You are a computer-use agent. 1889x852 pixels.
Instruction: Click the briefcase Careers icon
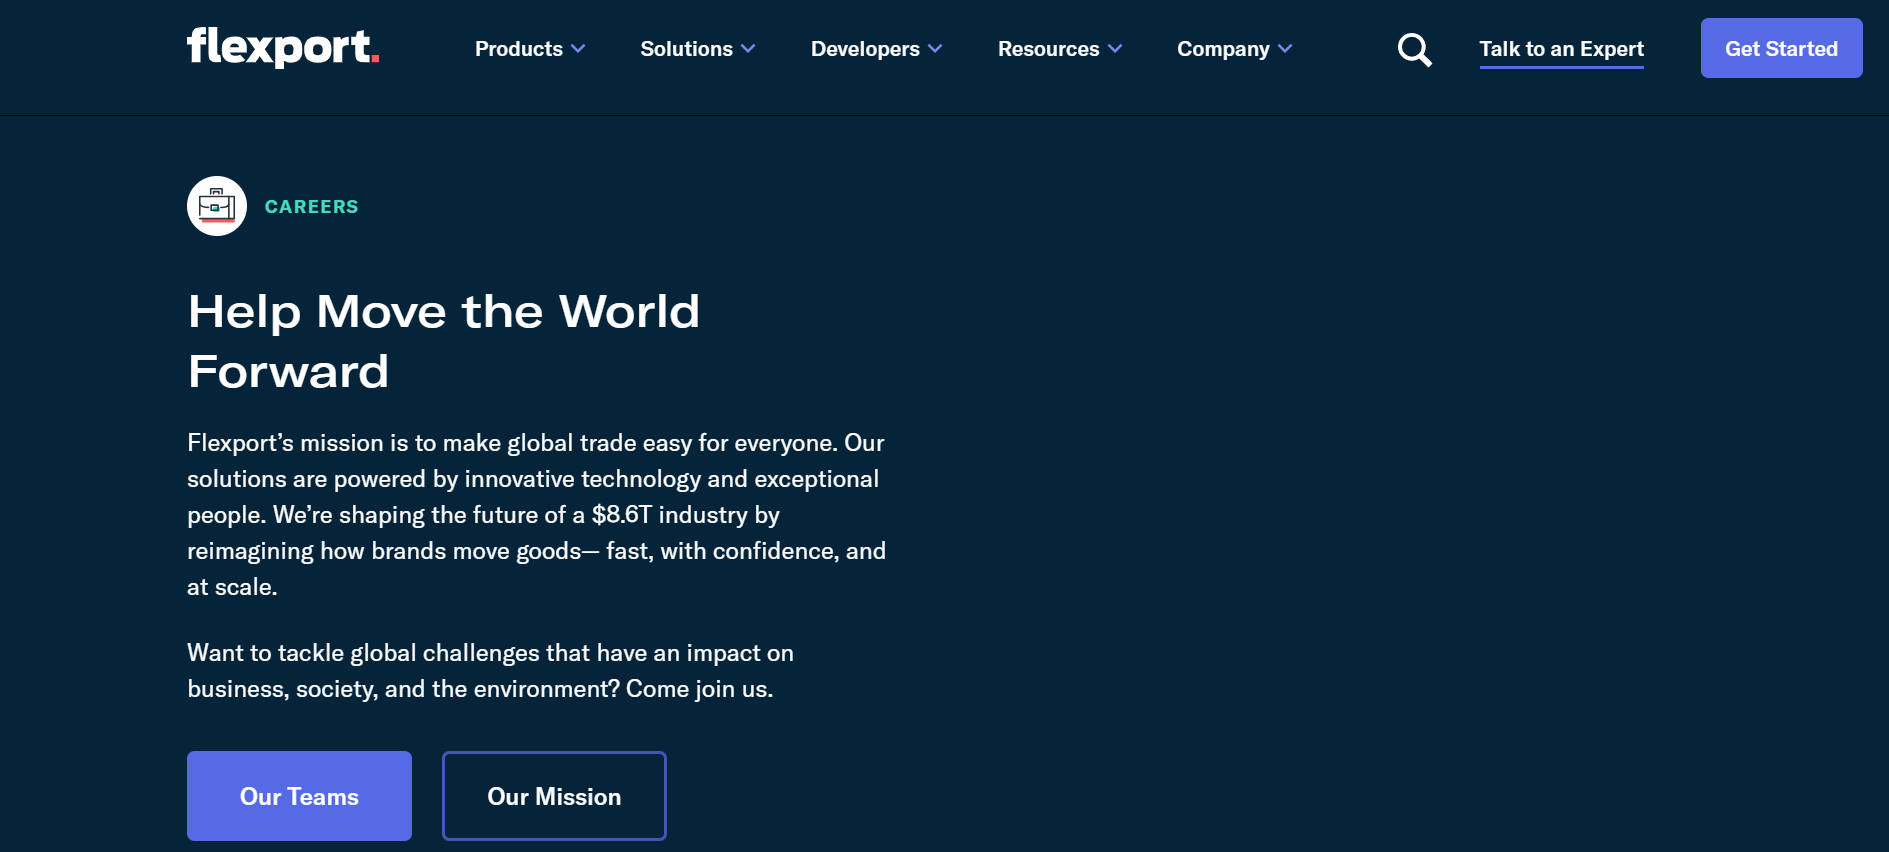click(217, 206)
